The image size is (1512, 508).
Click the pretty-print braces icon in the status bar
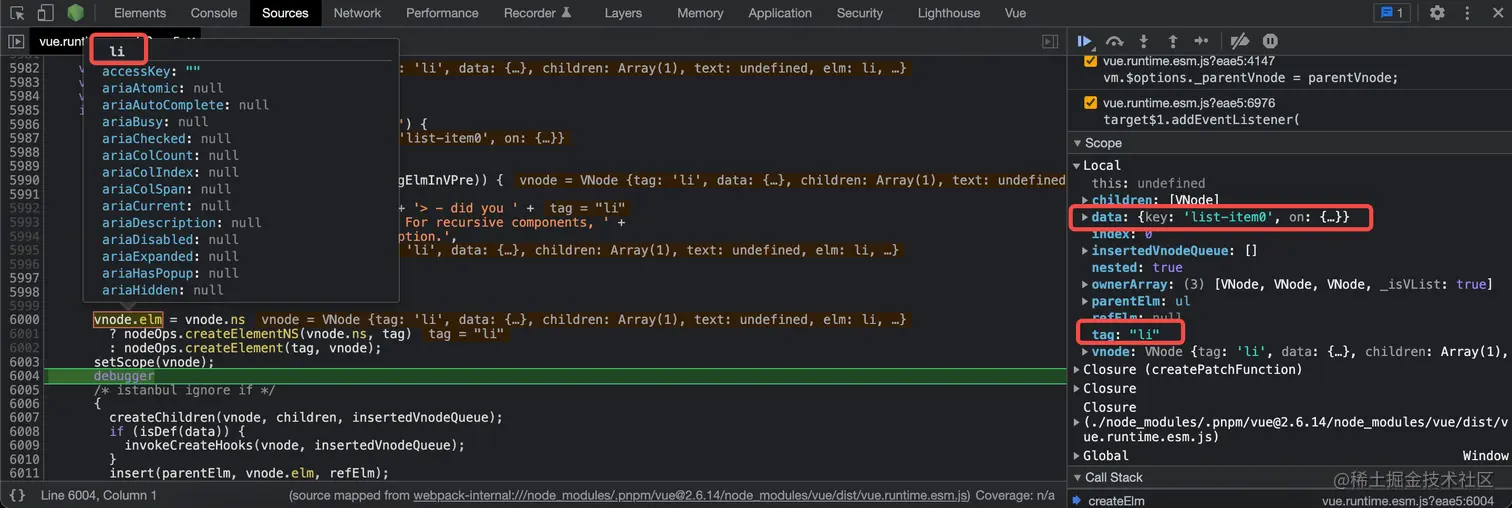pyautogui.click(x=17, y=495)
